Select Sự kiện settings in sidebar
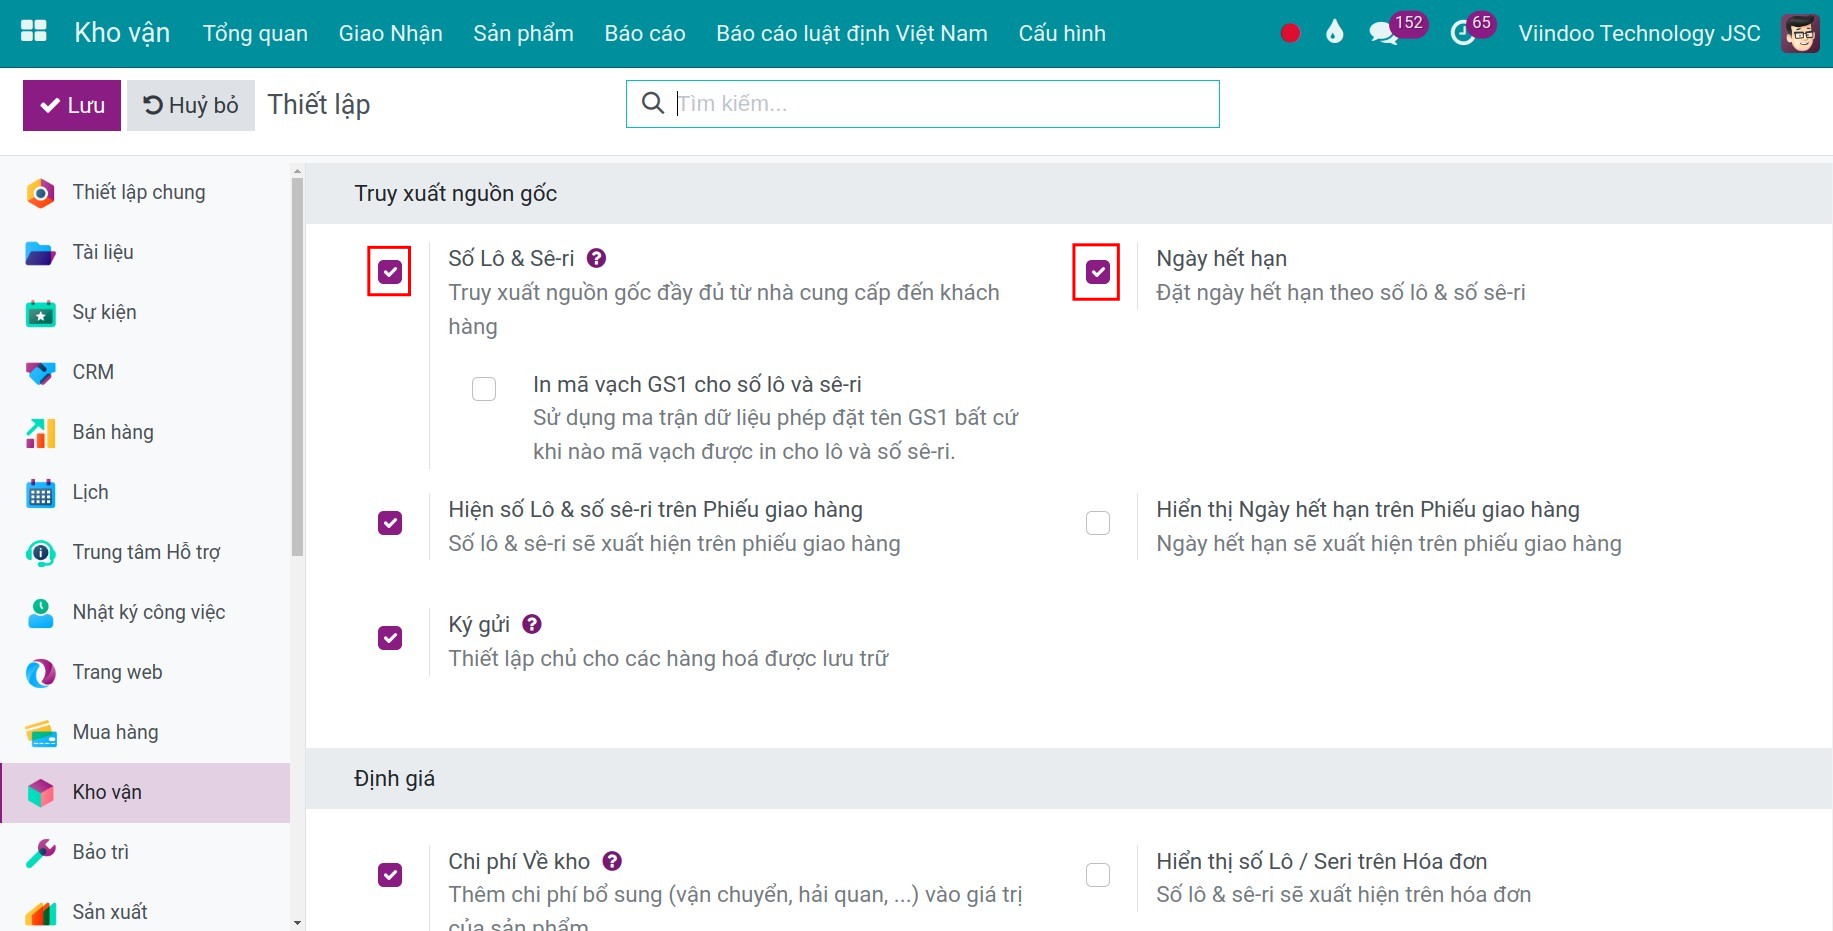Screen dimensions: 1833x931 (146, 312)
